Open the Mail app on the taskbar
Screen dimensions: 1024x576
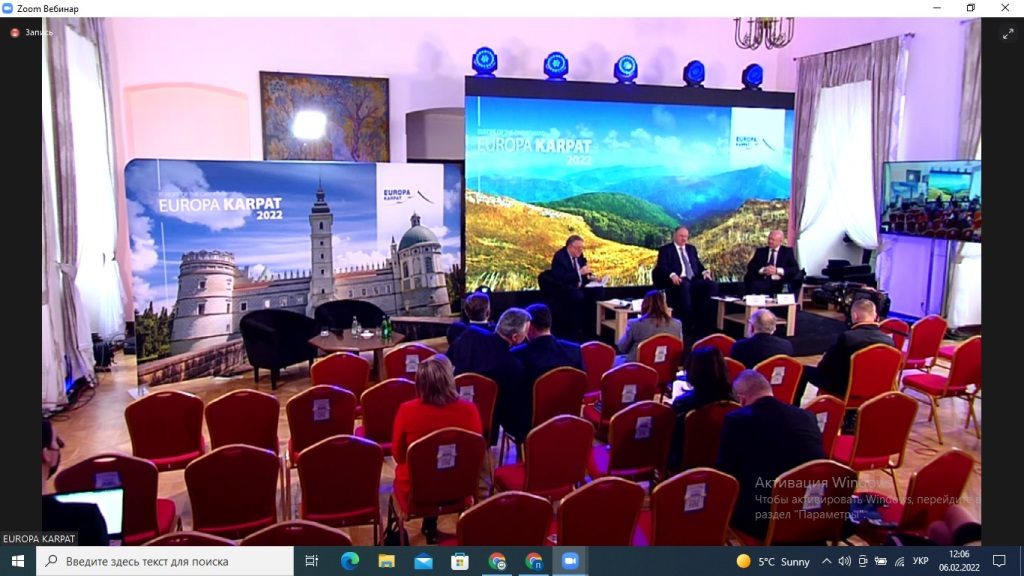[x=423, y=561]
